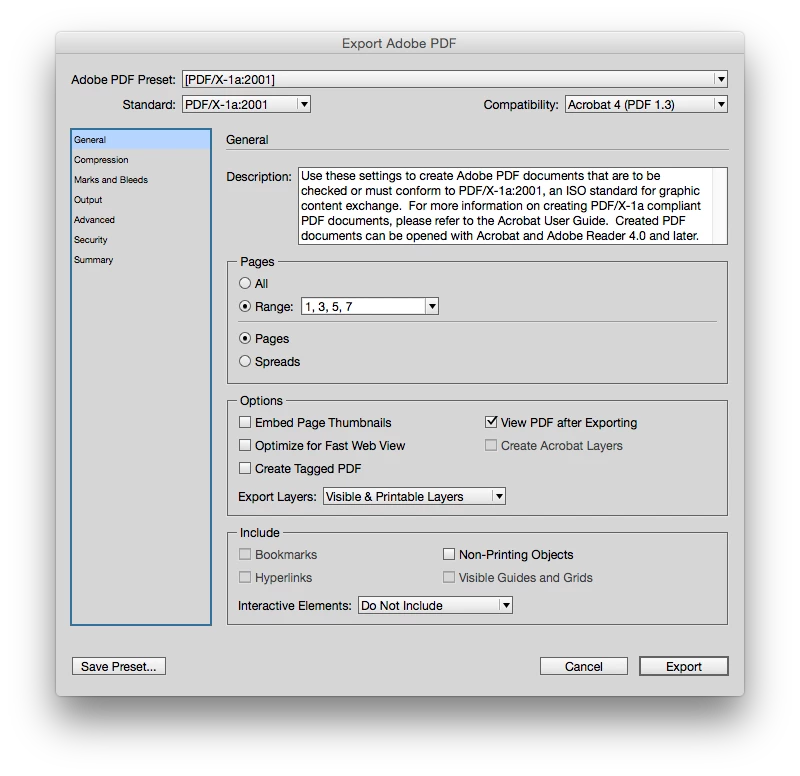Toggle the Hyperlinks checkbox
Viewport: 800px width, 776px height.
tap(245, 578)
